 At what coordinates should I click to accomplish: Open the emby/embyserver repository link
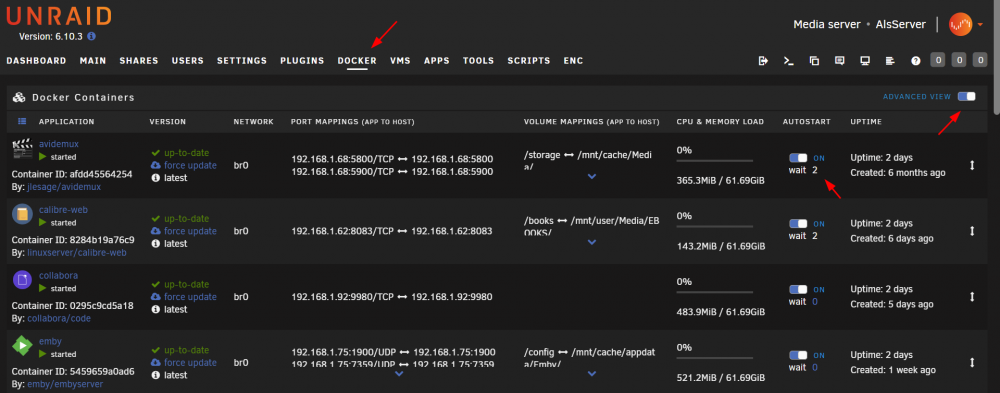(x=64, y=384)
